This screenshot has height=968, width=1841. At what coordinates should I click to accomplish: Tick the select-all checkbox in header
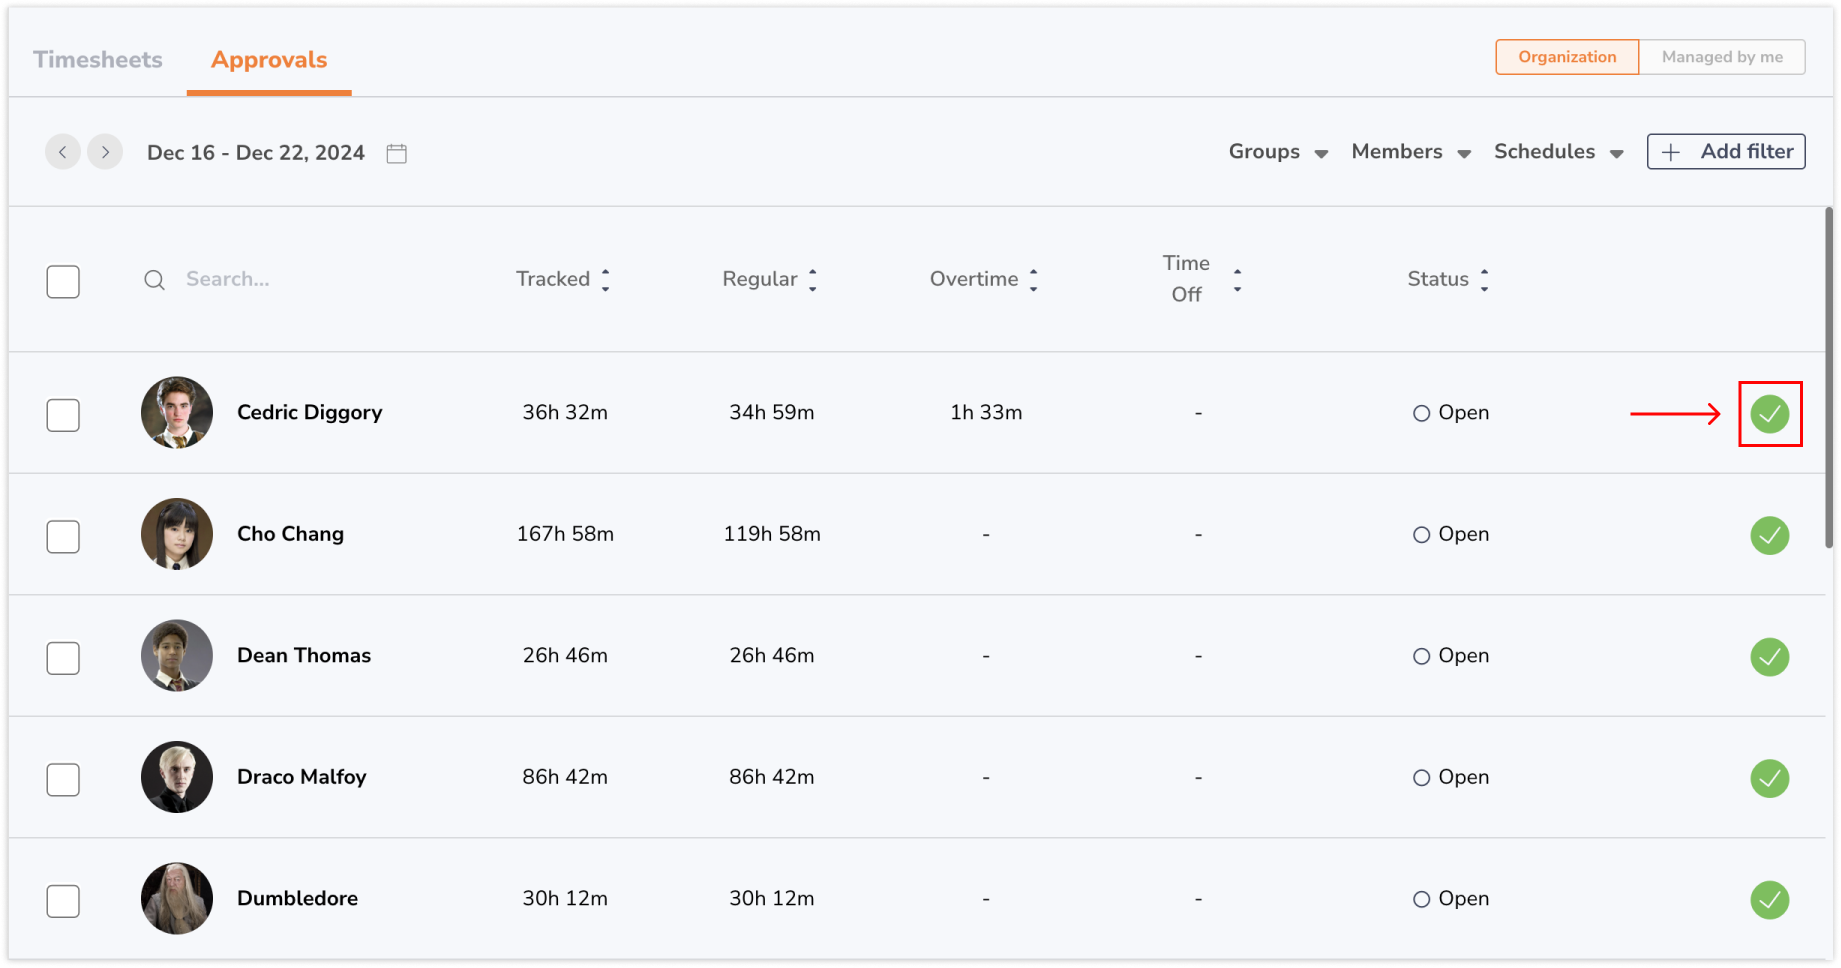coord(63,282)
